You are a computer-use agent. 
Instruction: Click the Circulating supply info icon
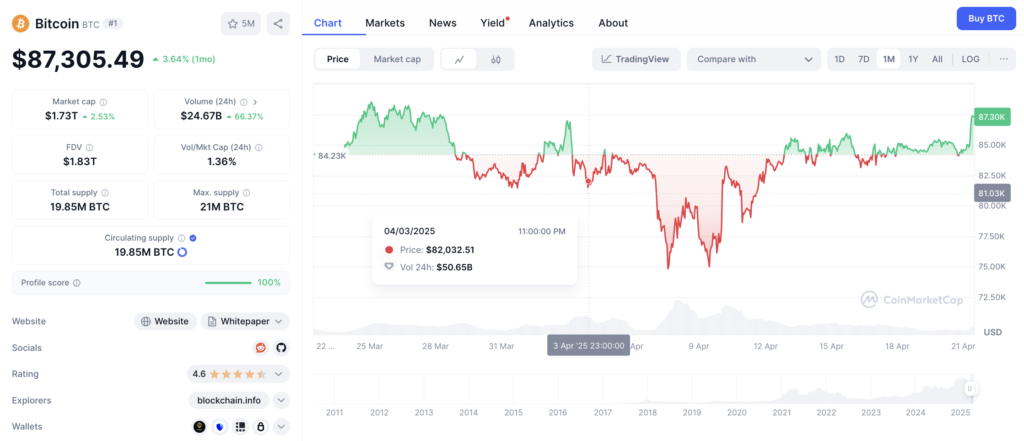point(182,238)
